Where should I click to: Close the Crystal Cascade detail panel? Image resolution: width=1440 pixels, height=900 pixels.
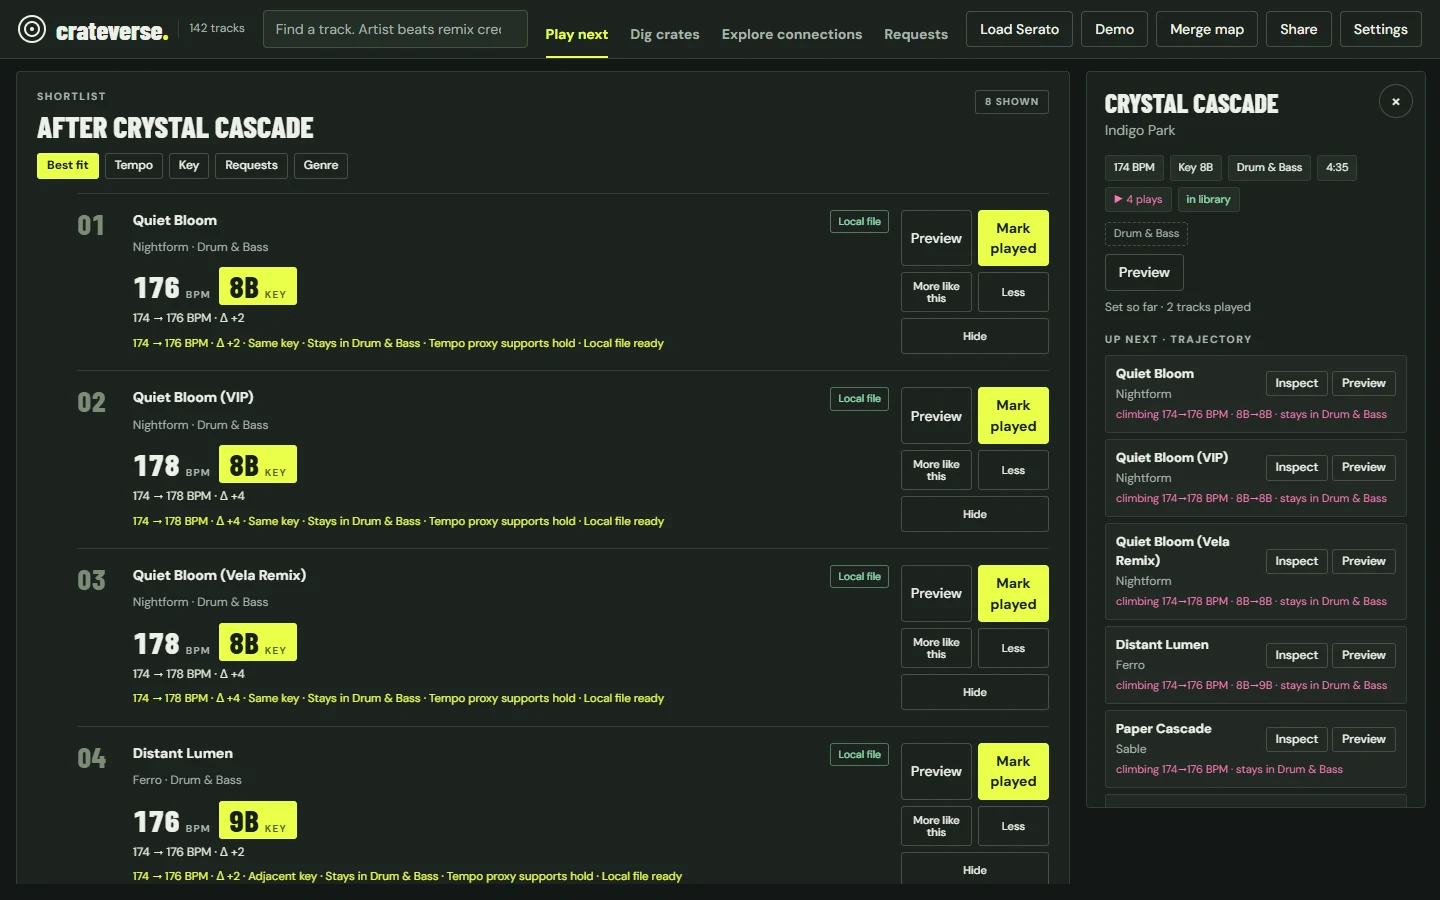[1395, 101]
